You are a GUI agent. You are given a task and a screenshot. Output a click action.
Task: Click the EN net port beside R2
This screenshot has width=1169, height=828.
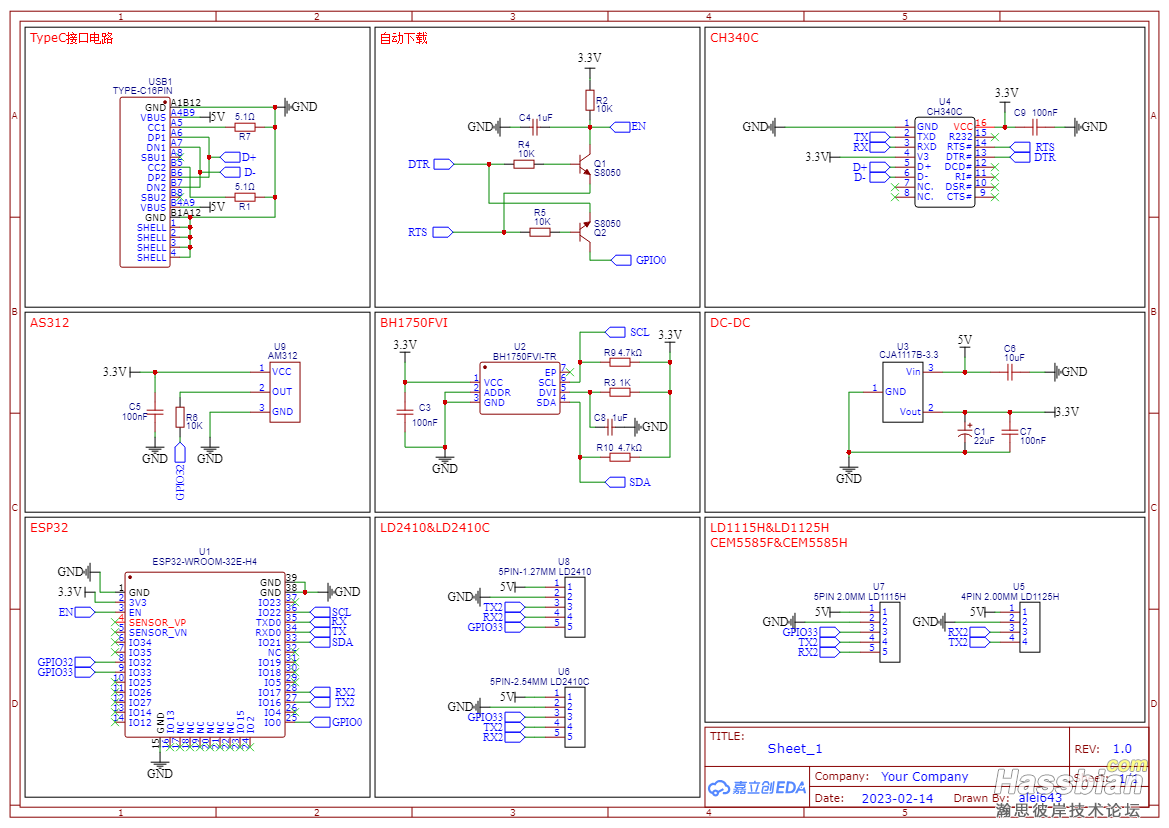tap(628, 127)
